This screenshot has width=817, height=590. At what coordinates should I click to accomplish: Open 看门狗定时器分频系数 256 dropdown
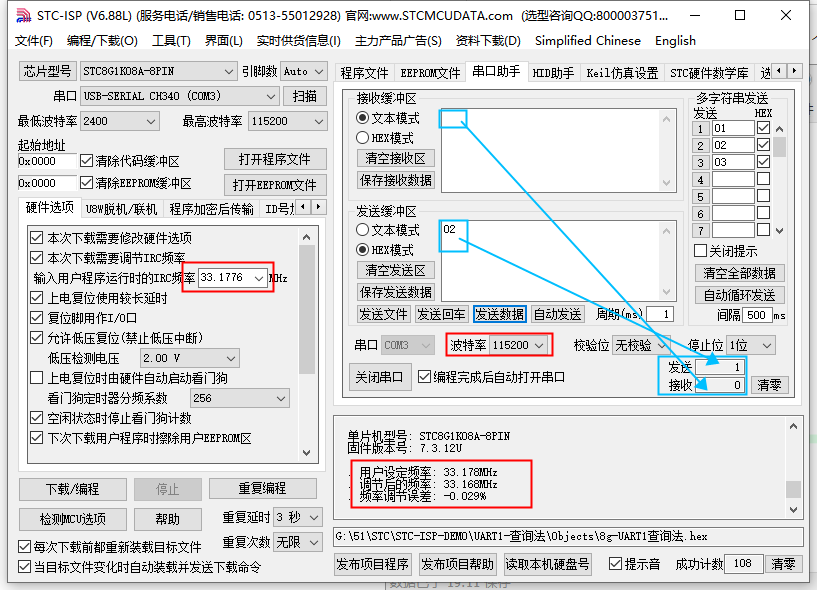240,398
